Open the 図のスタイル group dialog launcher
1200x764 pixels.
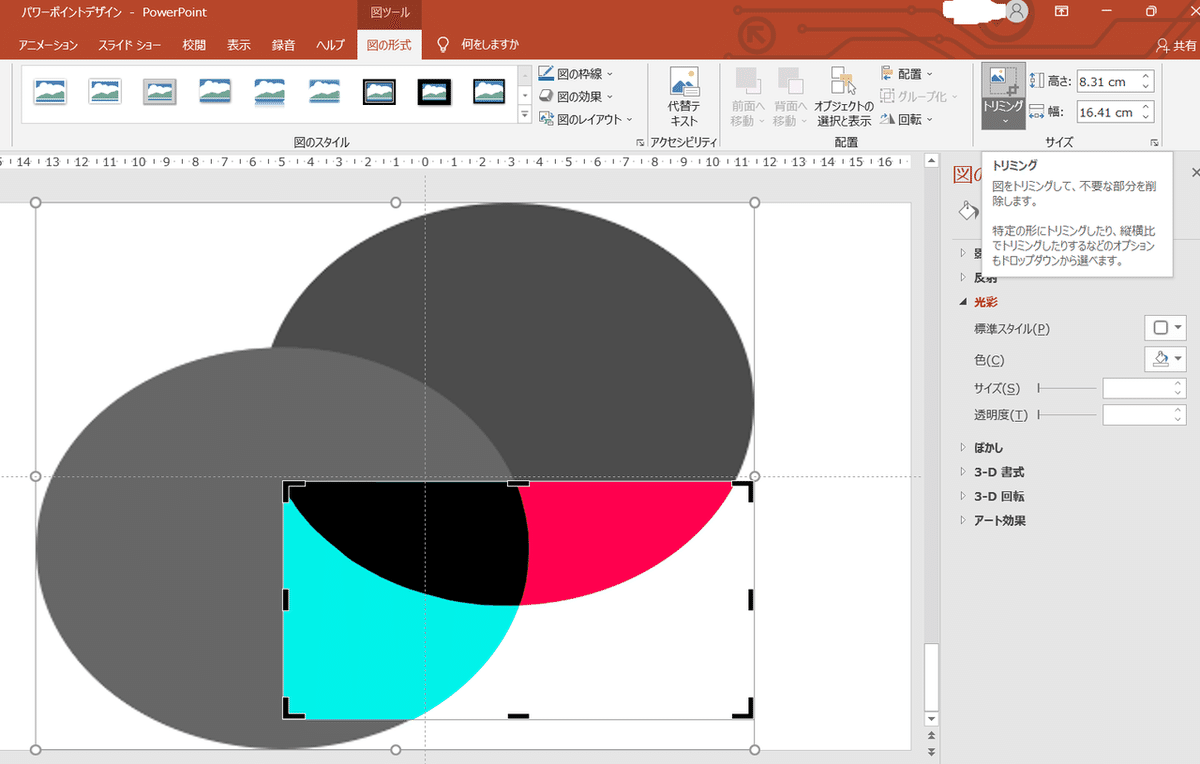point(640,143)
